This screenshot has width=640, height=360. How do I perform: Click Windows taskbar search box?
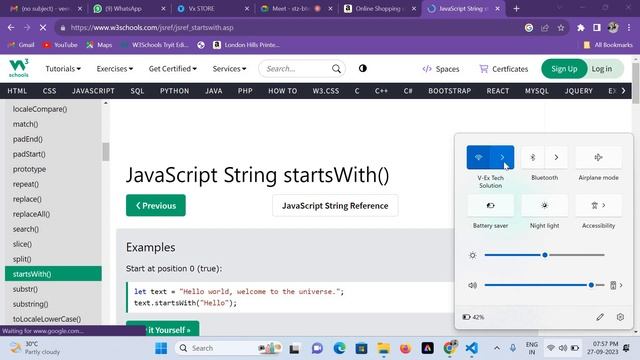point(229,348)
